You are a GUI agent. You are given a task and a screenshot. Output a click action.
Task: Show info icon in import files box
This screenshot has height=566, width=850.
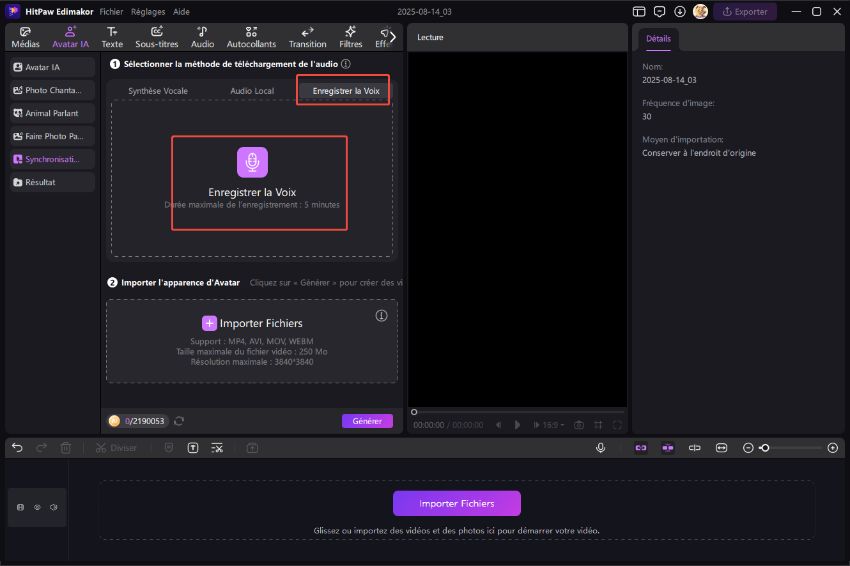[382, 316]
